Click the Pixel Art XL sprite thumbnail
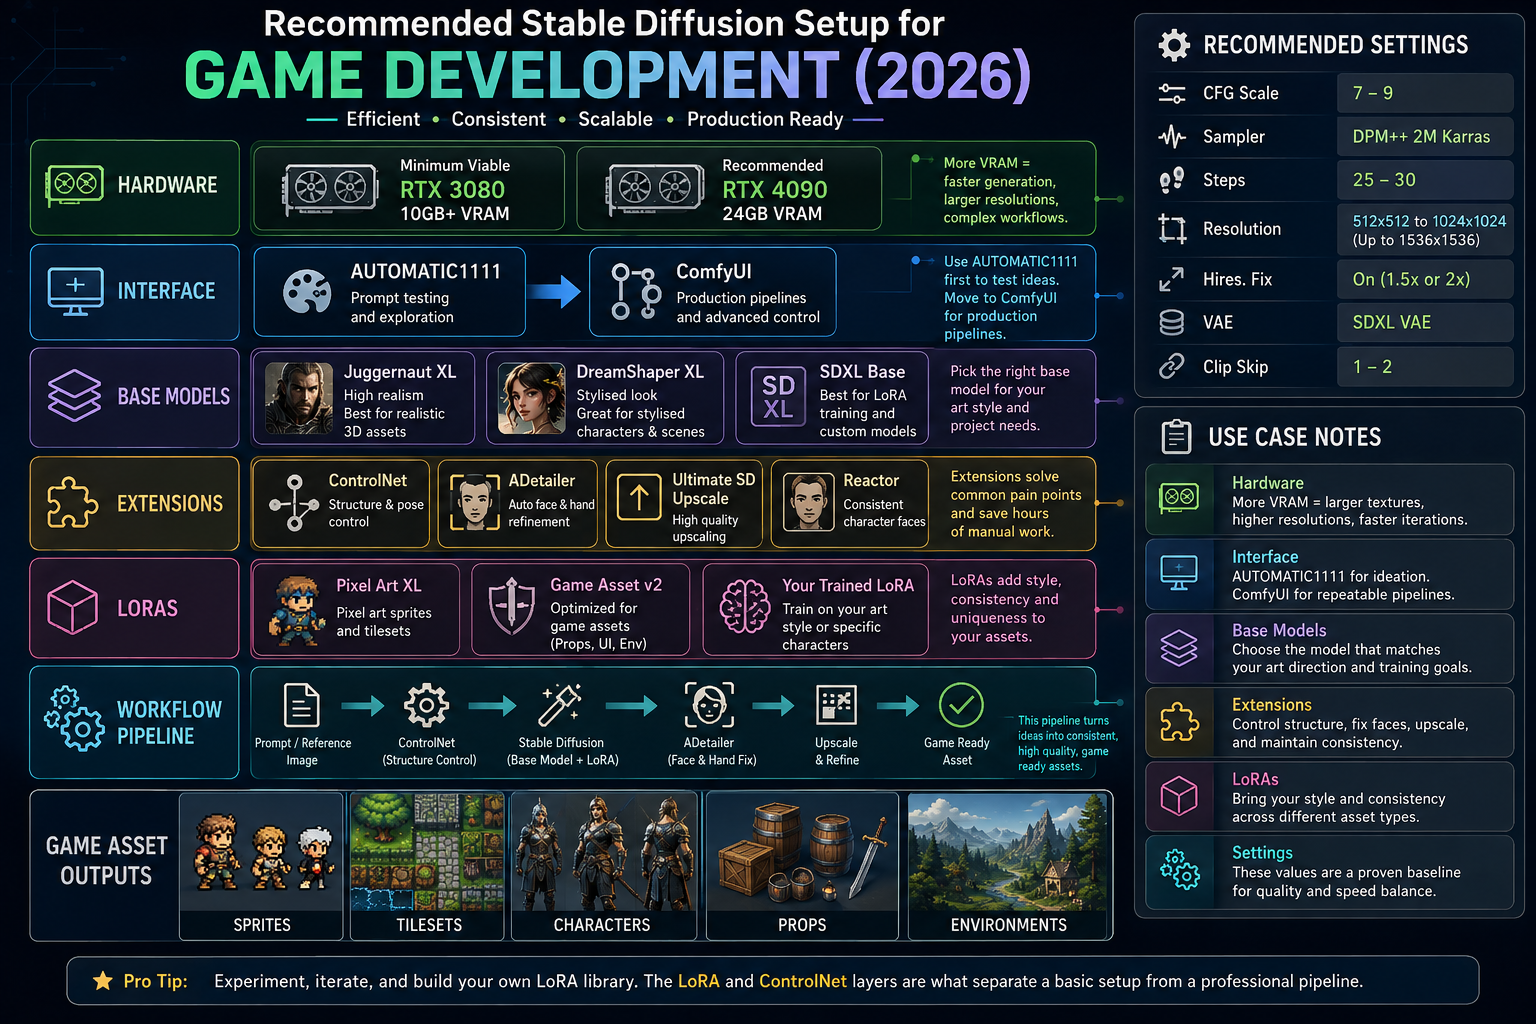Image resolution: width=1536 pixels, height=1024 pixels. (296, 610)
